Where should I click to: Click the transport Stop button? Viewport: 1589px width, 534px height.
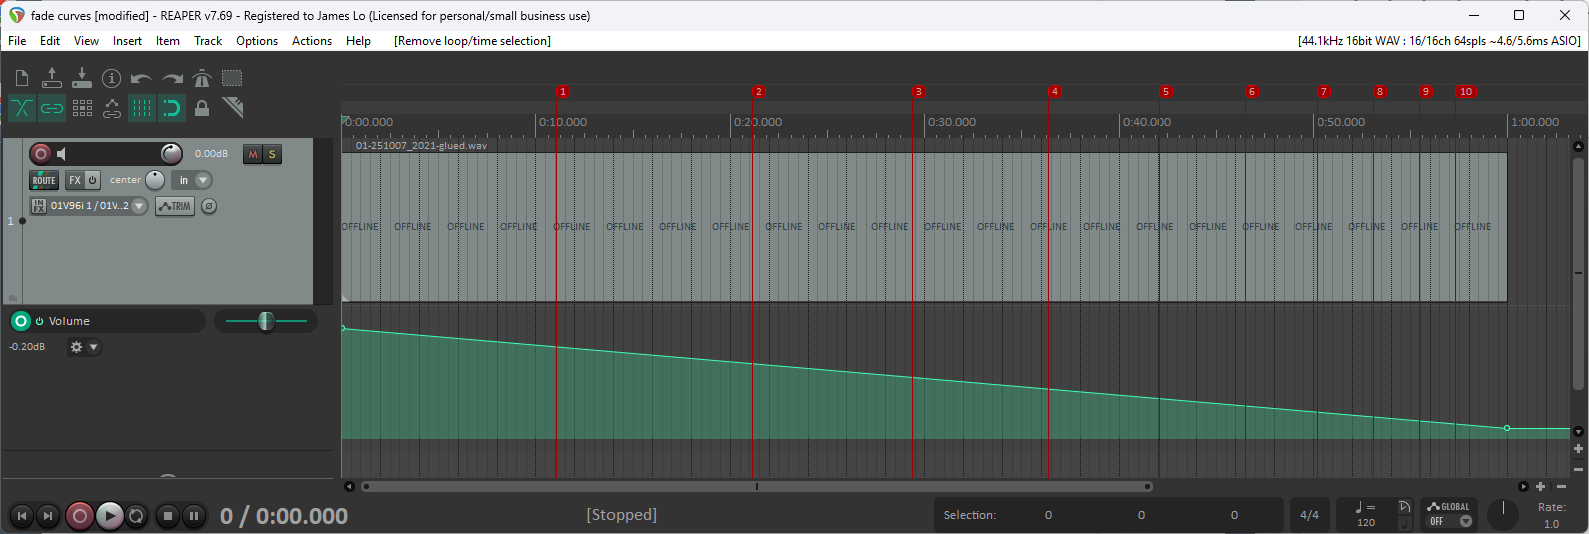pos(168,516)
